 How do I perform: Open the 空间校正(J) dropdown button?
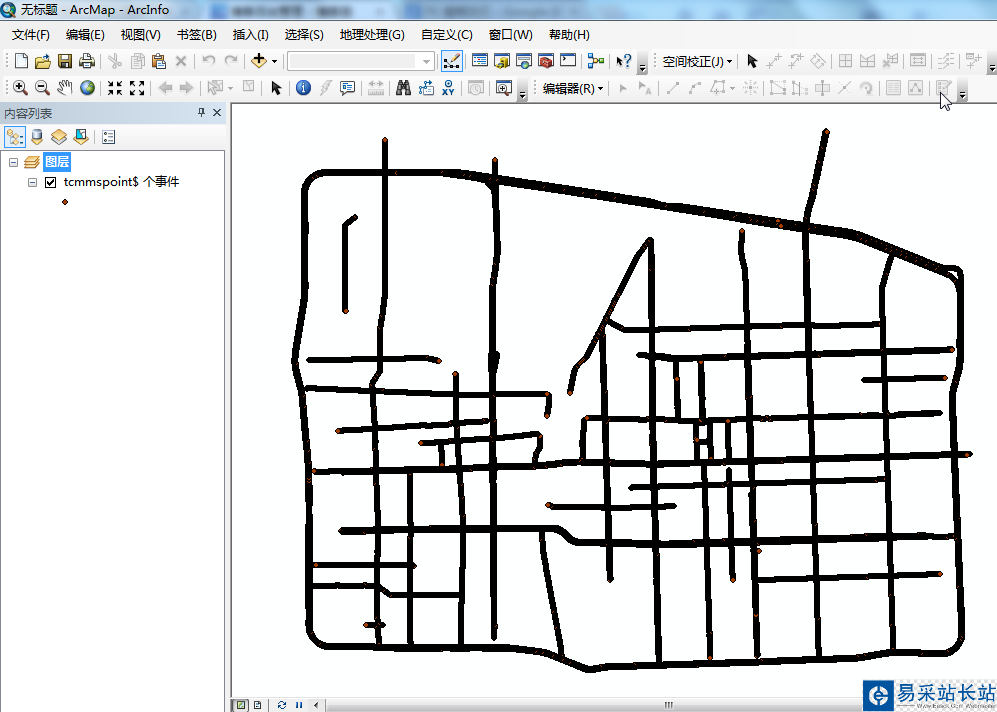[697, 62]
